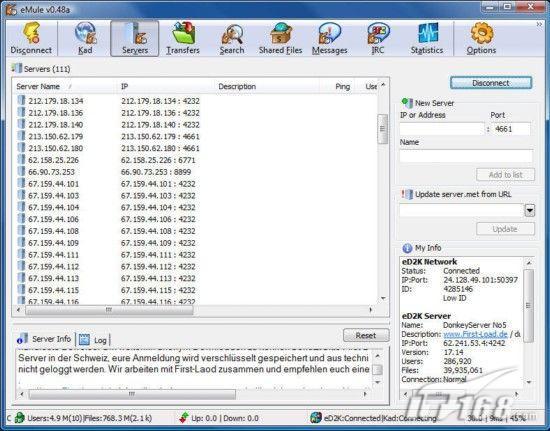Click the Port field showing 4661
The image size is (550, 431).
(511, 129)
